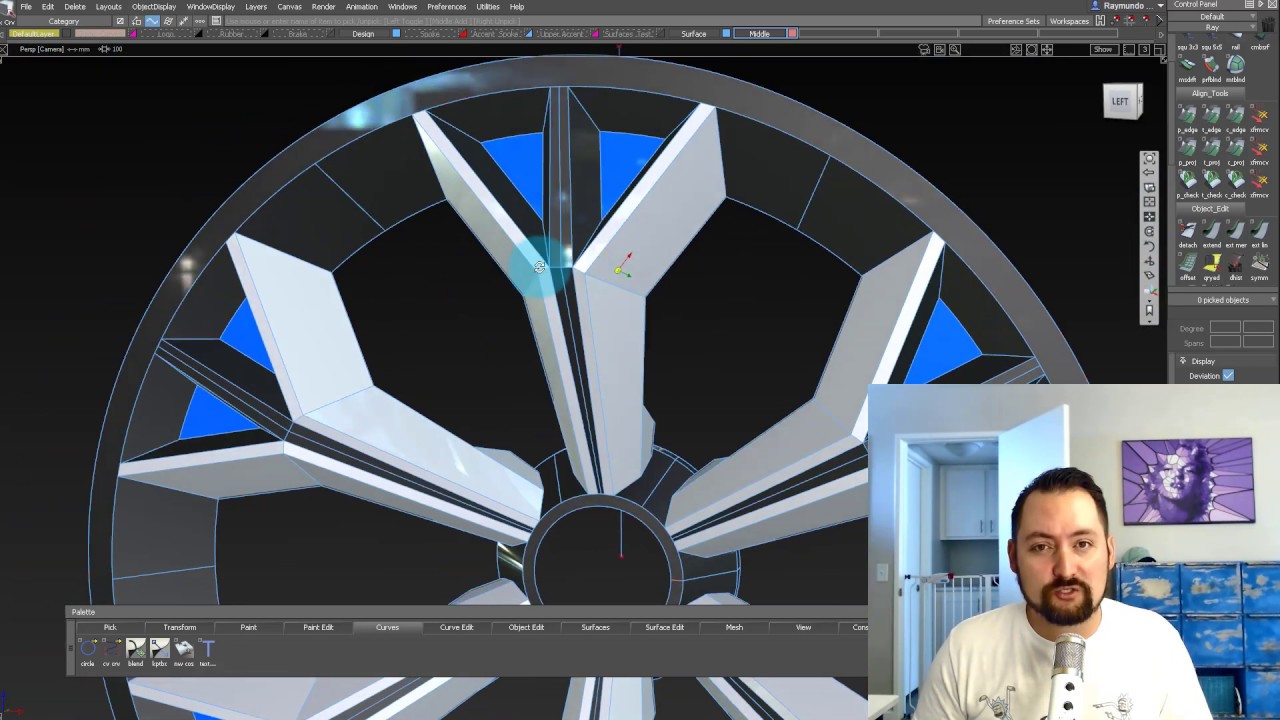Select the c_proj align tool

click(1235, 148)
